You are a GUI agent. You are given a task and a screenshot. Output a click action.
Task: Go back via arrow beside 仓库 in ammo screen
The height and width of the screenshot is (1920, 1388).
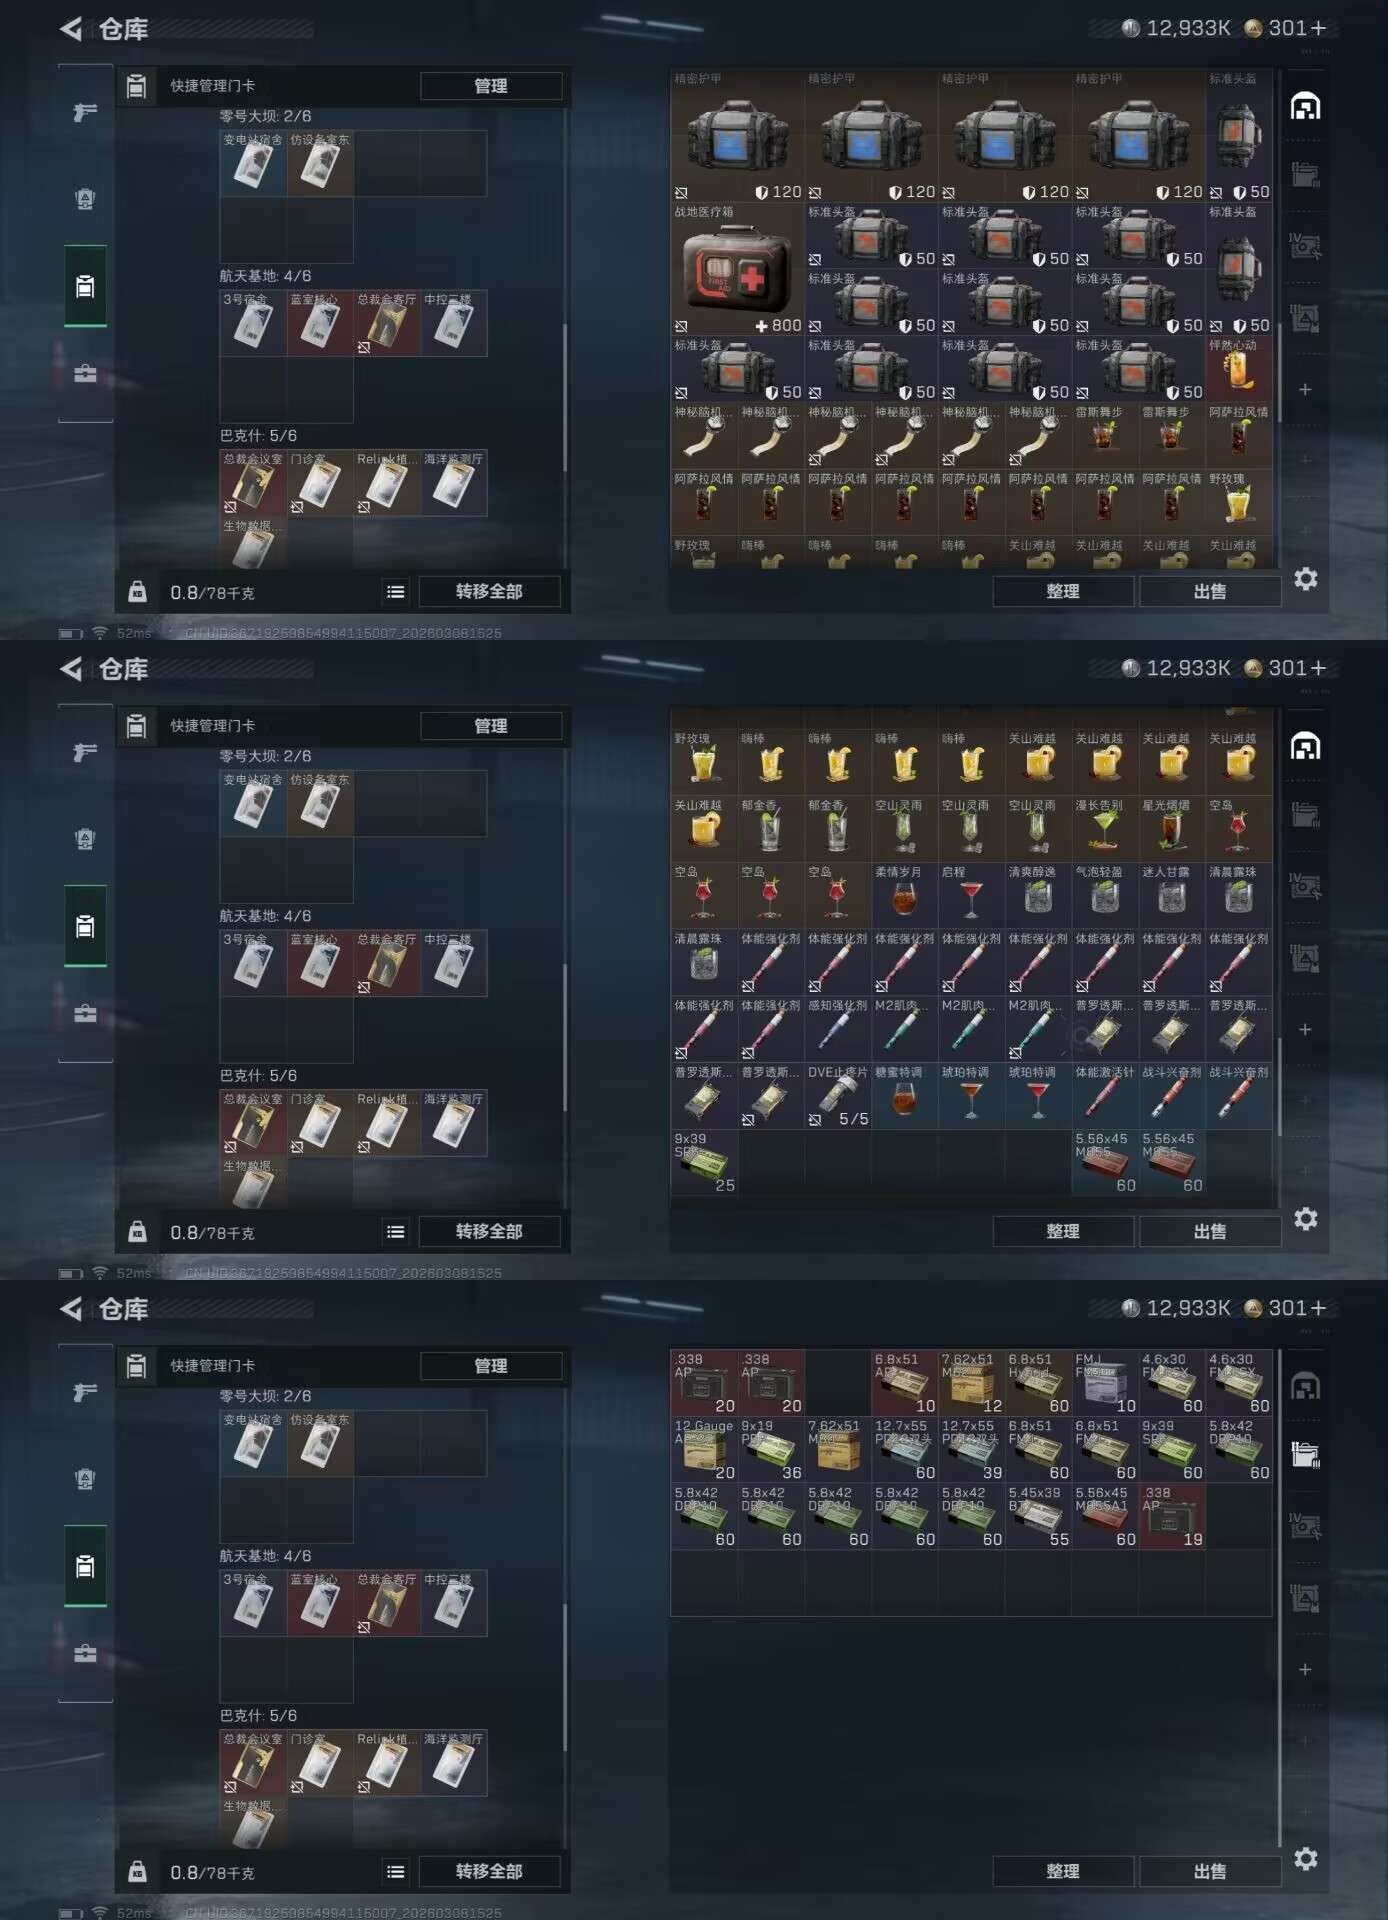click(x=71, y=1308)
